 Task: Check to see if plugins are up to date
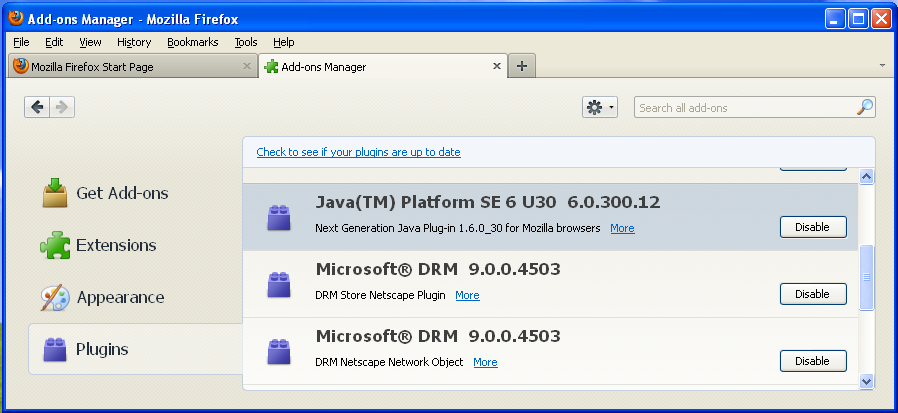[x=359, y=152]
